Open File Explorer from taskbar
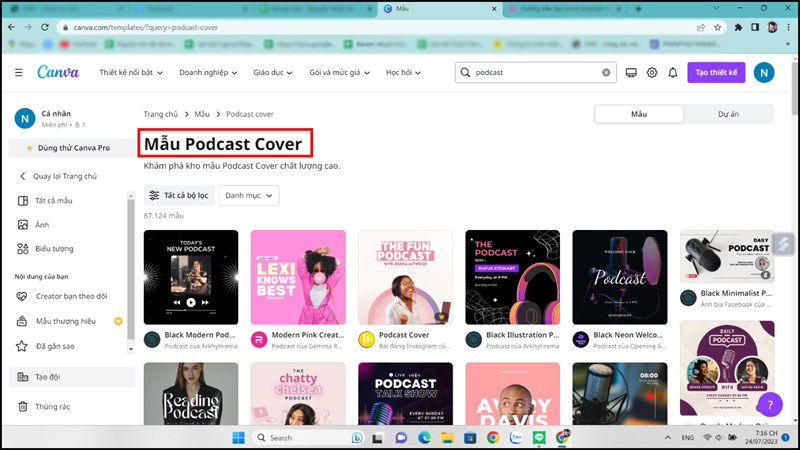Screen dimensions: 800x450 click(x=447, y=438)
